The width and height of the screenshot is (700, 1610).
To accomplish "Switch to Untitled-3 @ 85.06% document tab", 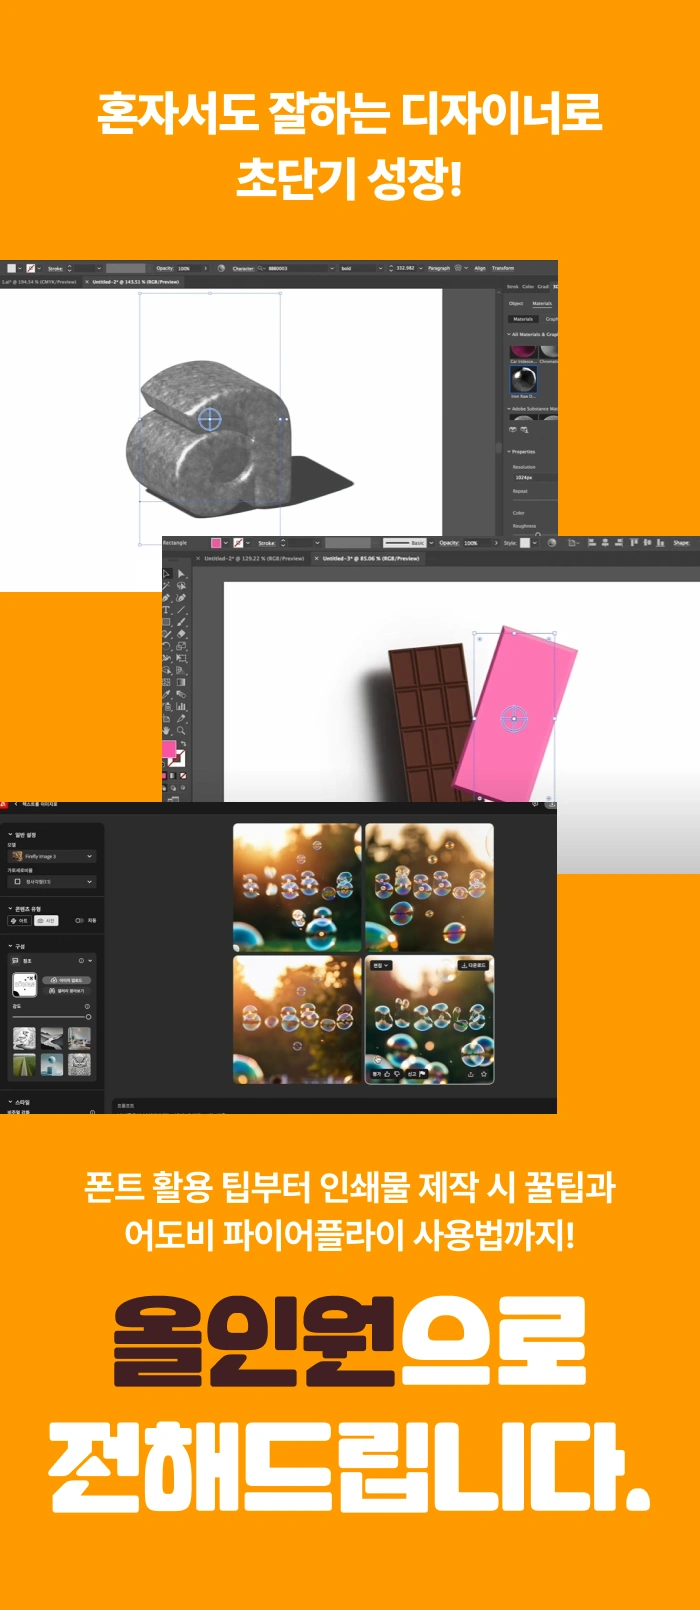I will (370, 558).
